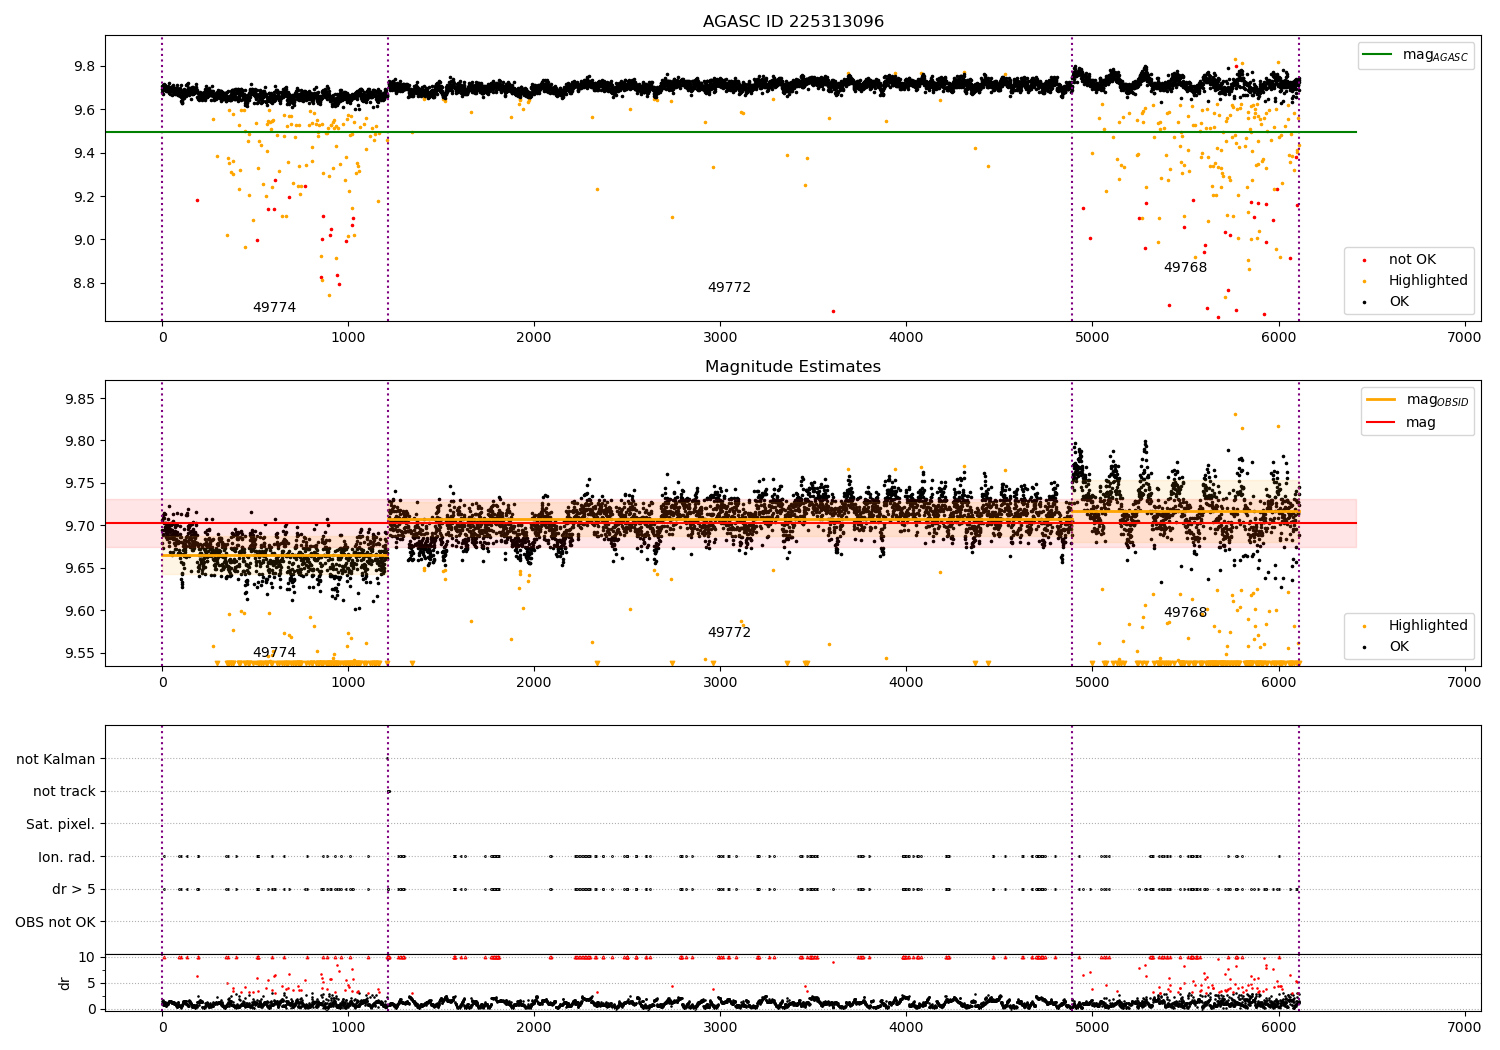This screenshot has height=1050, width=1500.
Task: Select the 9.2 y-axis tick label
Action: (x=85, y=197)
